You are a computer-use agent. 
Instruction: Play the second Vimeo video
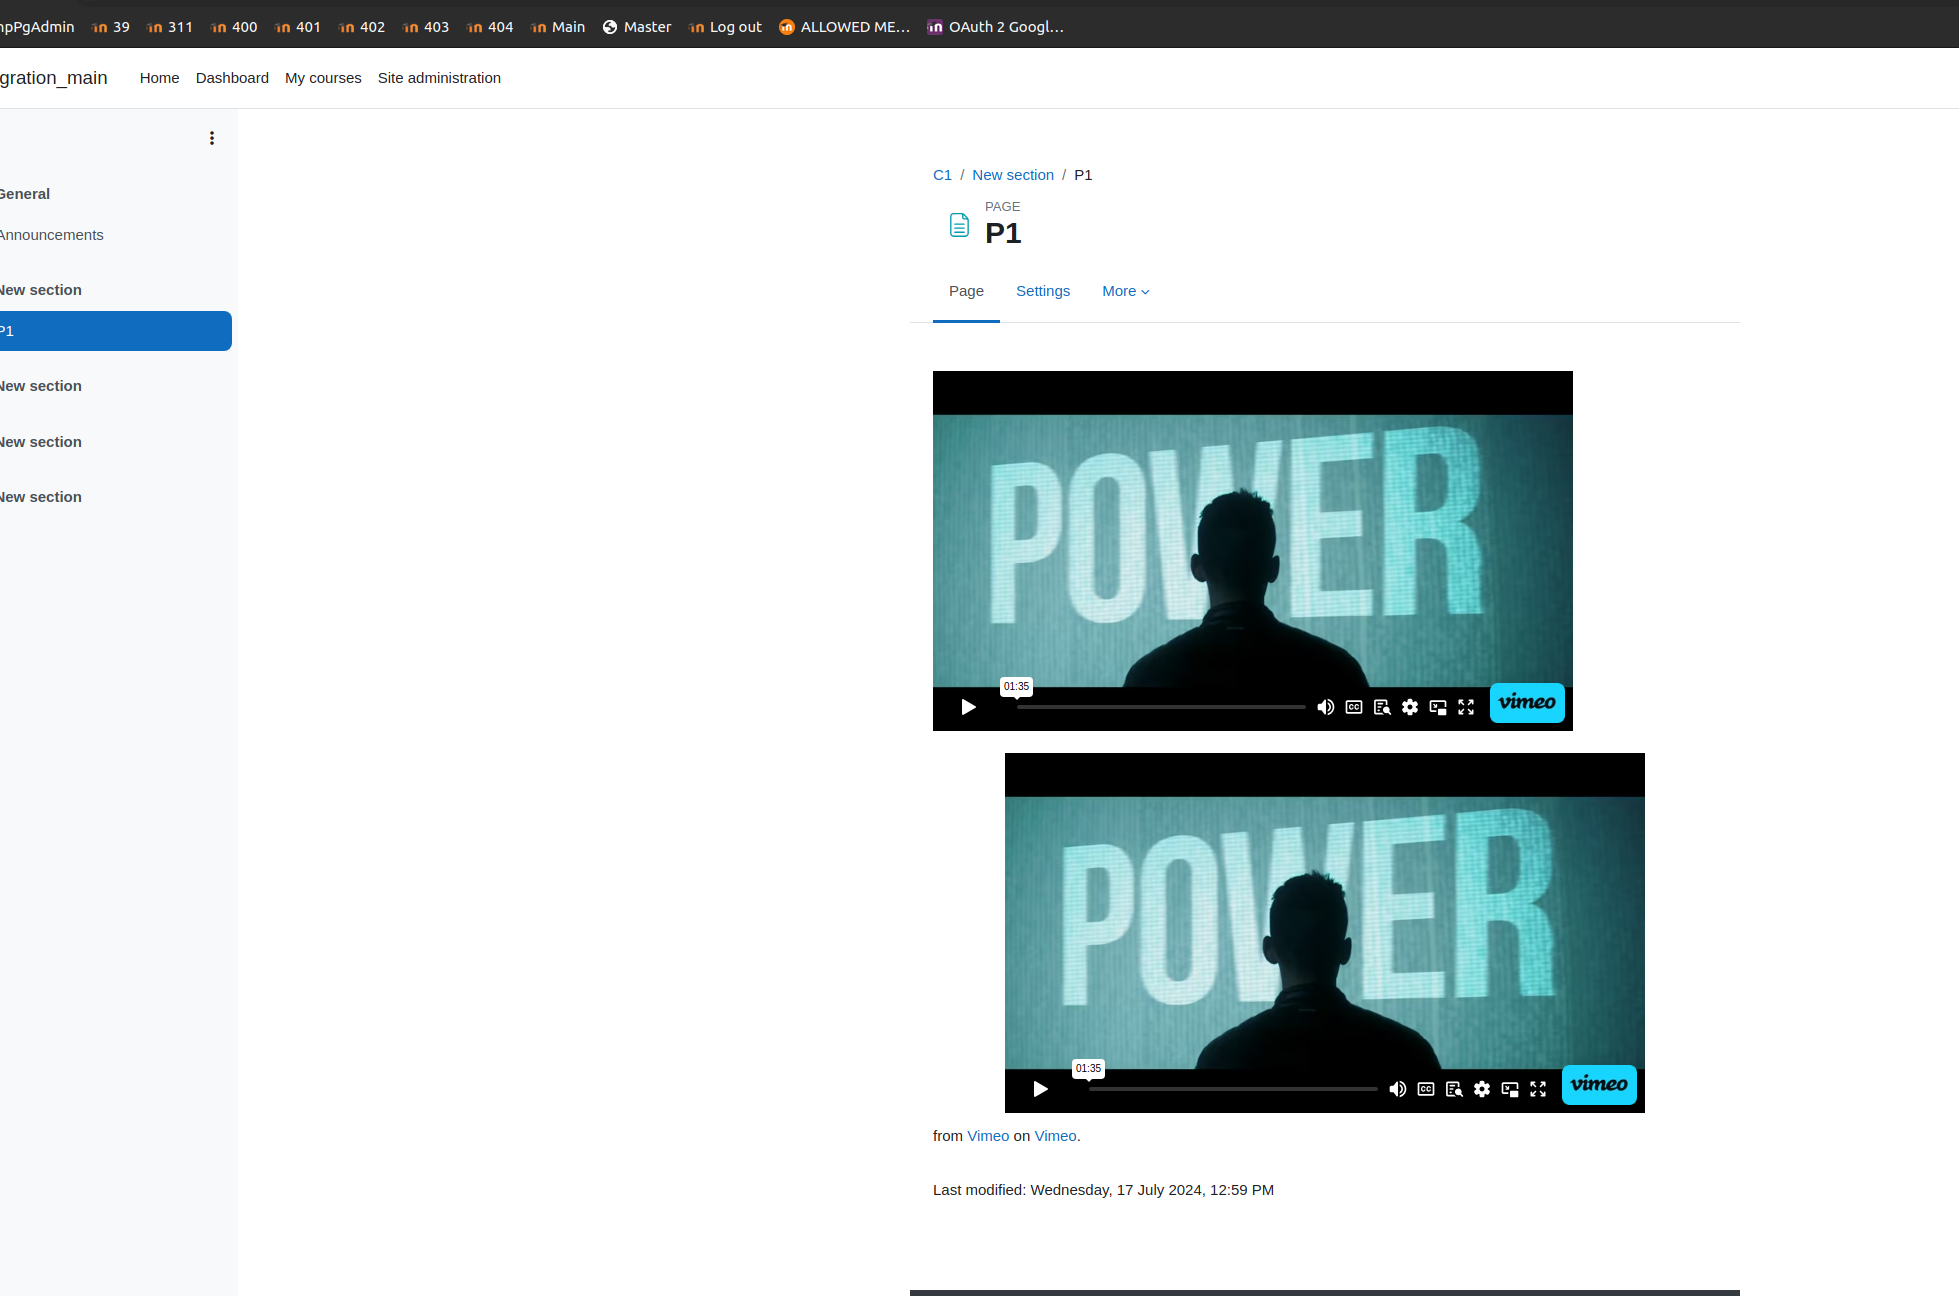pyautogui.click(x=1040, y=1089)
